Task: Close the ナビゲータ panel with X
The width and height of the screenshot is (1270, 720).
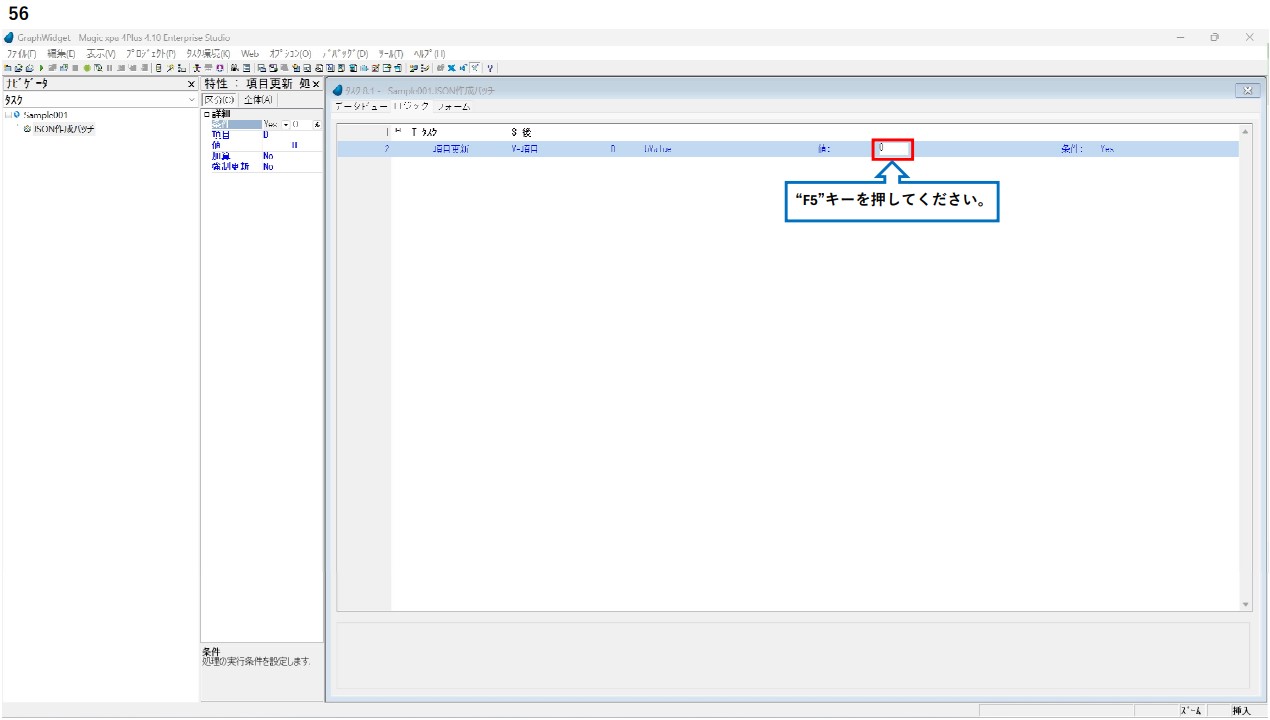Action: [192, 84]
